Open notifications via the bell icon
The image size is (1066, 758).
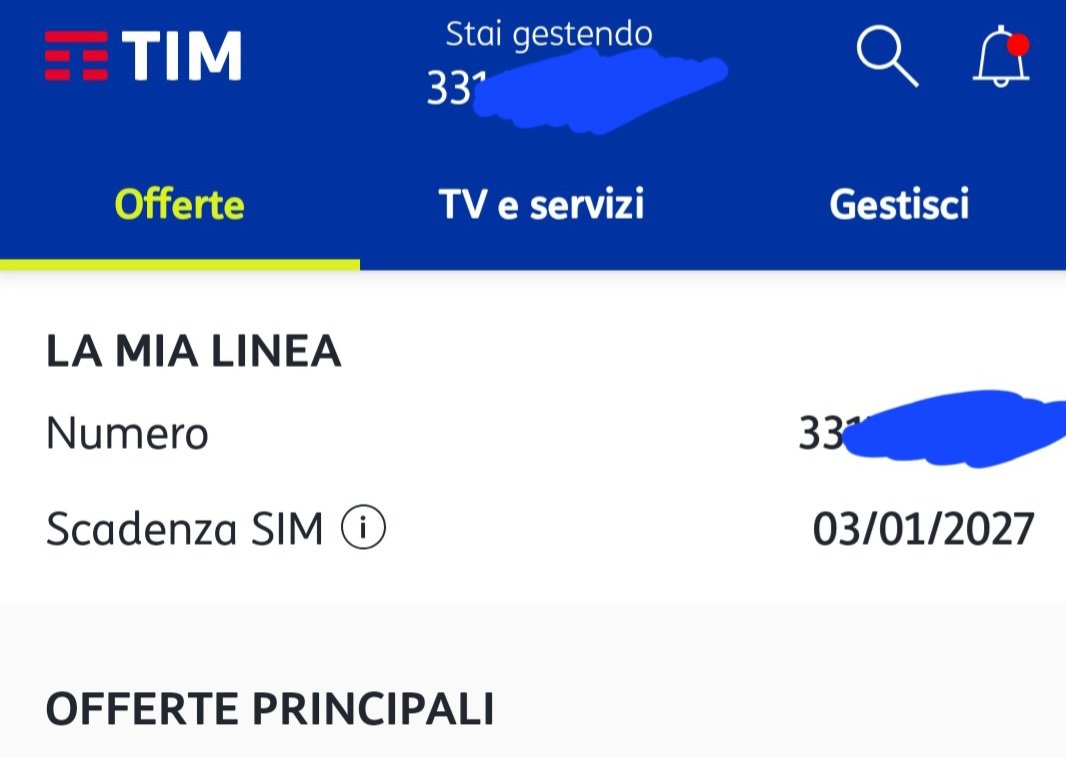tap(1000, 58)
